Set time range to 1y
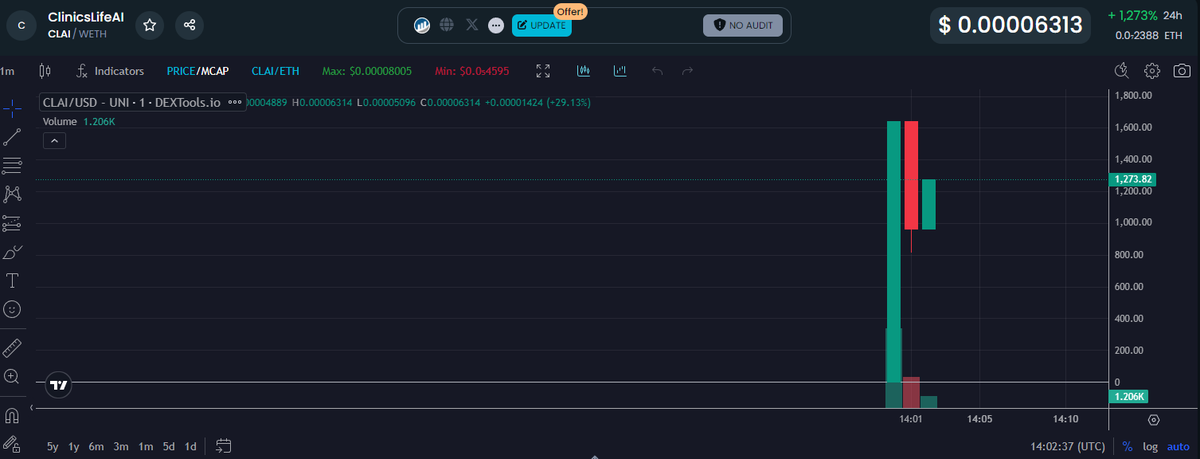1200x459 pixels. (74, 446)
